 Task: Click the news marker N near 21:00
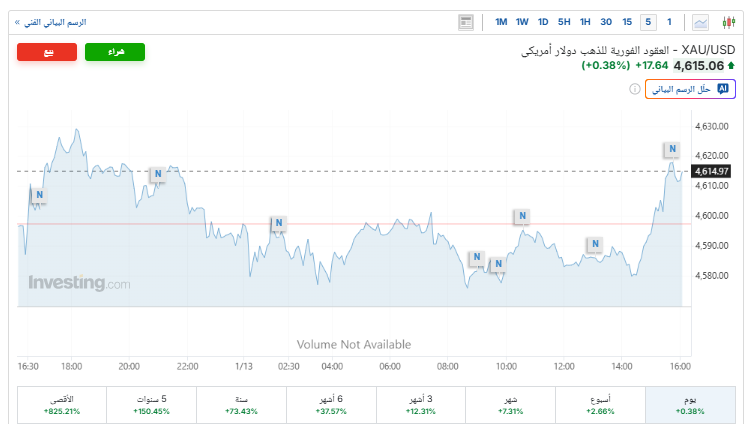click(157, 174)
